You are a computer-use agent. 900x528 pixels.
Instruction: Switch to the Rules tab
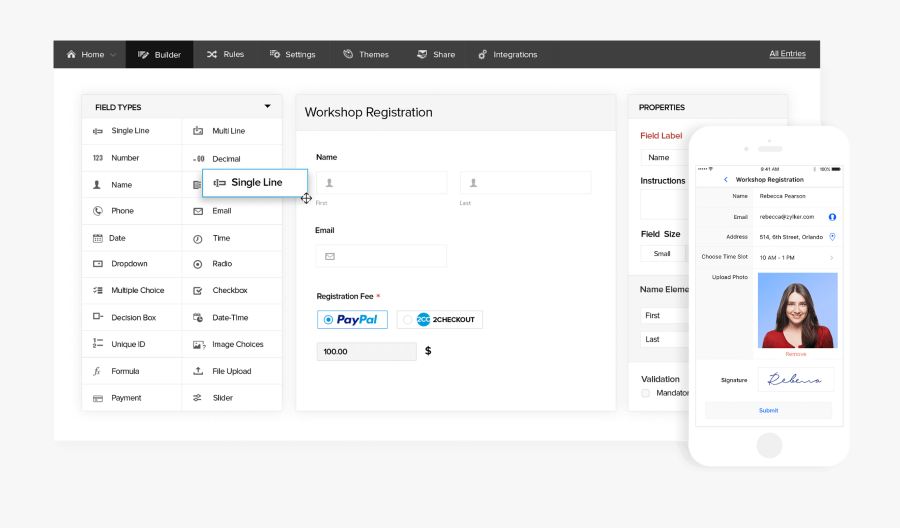pyautogui.click(x=225, y=55)
